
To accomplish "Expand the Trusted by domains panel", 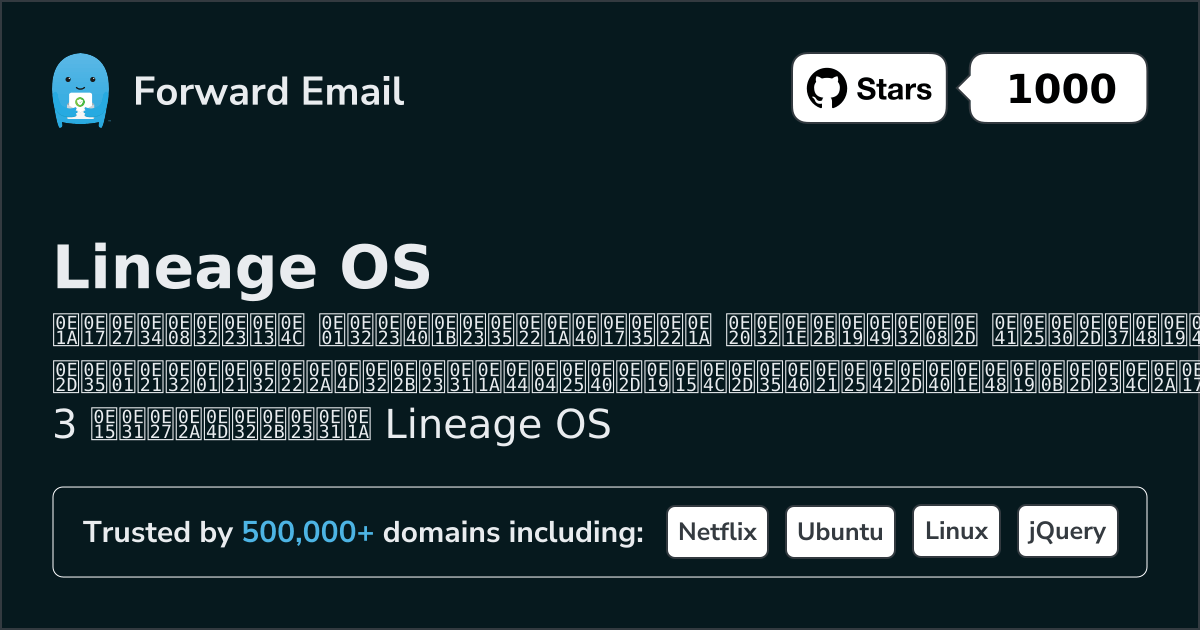I will pyautogui.click(x=600, y=531).
